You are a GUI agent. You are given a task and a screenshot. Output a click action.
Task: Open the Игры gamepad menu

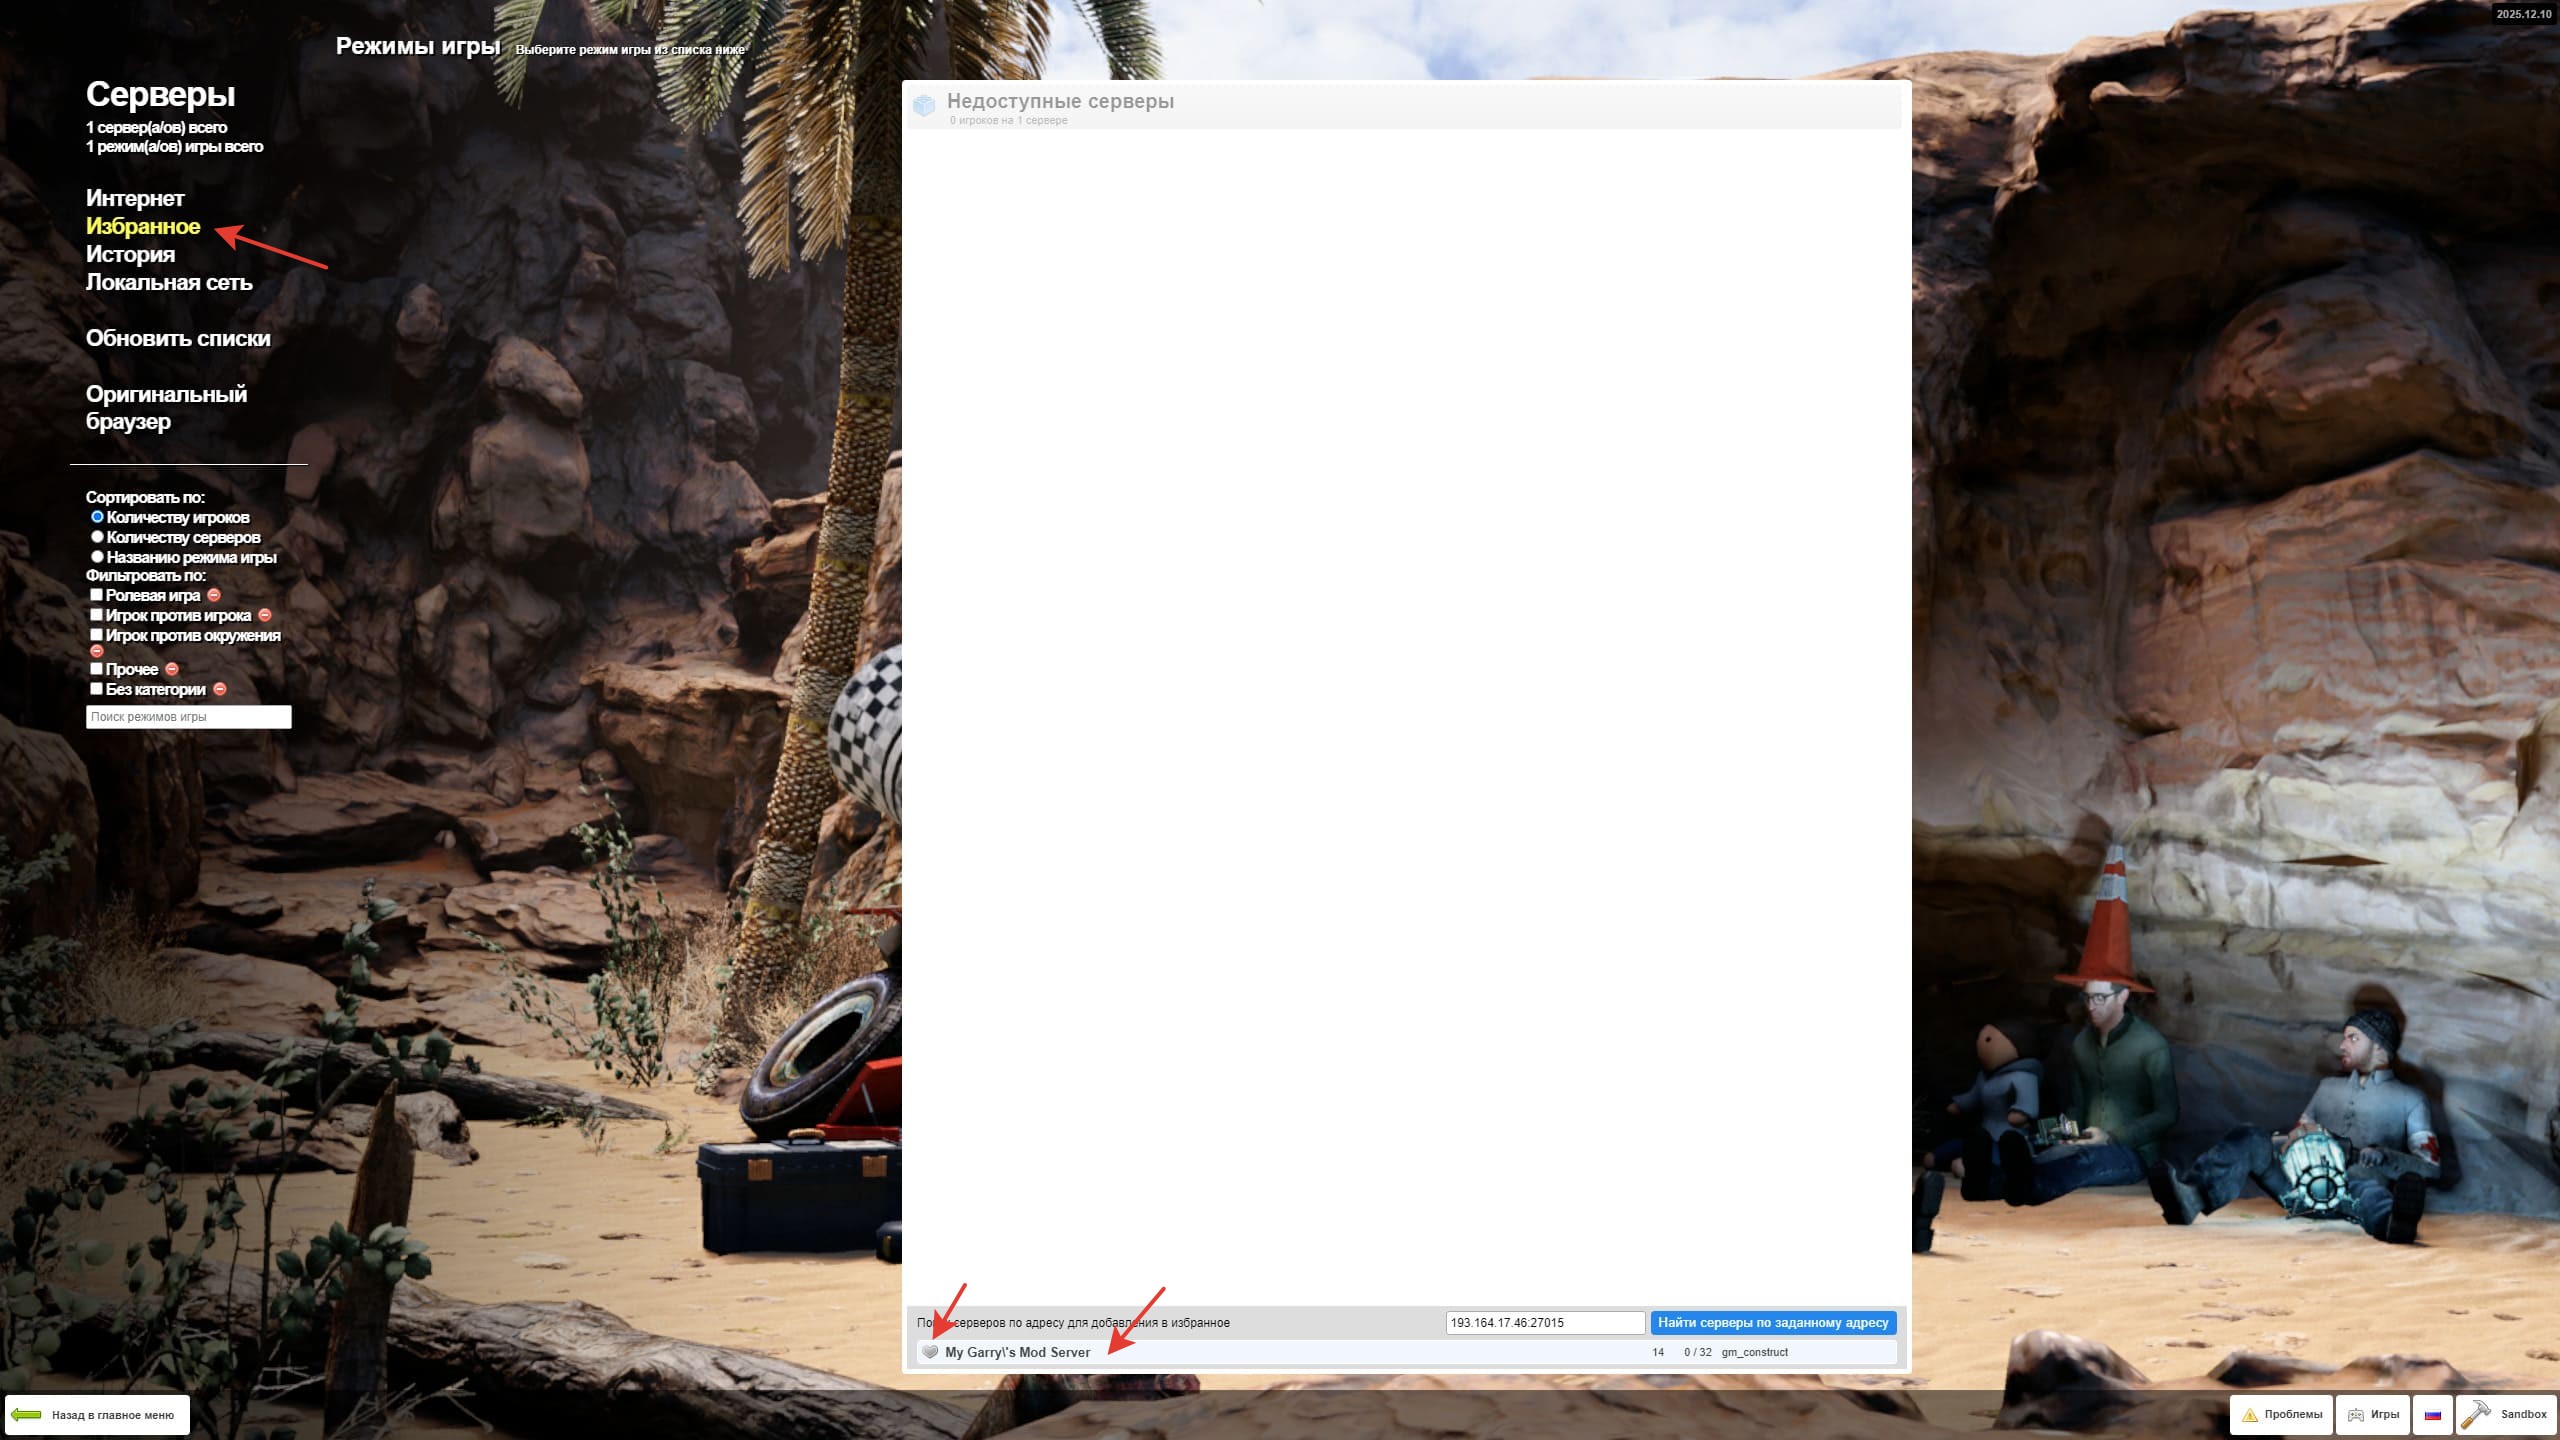(x=2373, y=1414)
